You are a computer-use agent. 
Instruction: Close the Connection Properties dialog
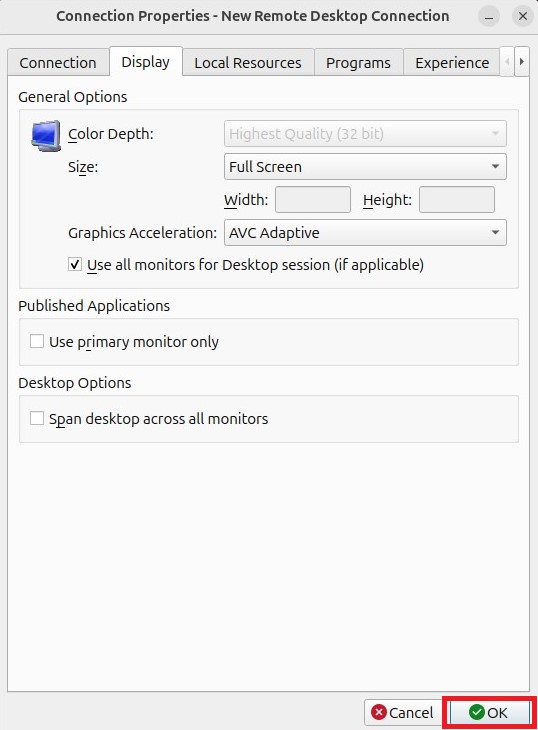[x=523, y=16]
